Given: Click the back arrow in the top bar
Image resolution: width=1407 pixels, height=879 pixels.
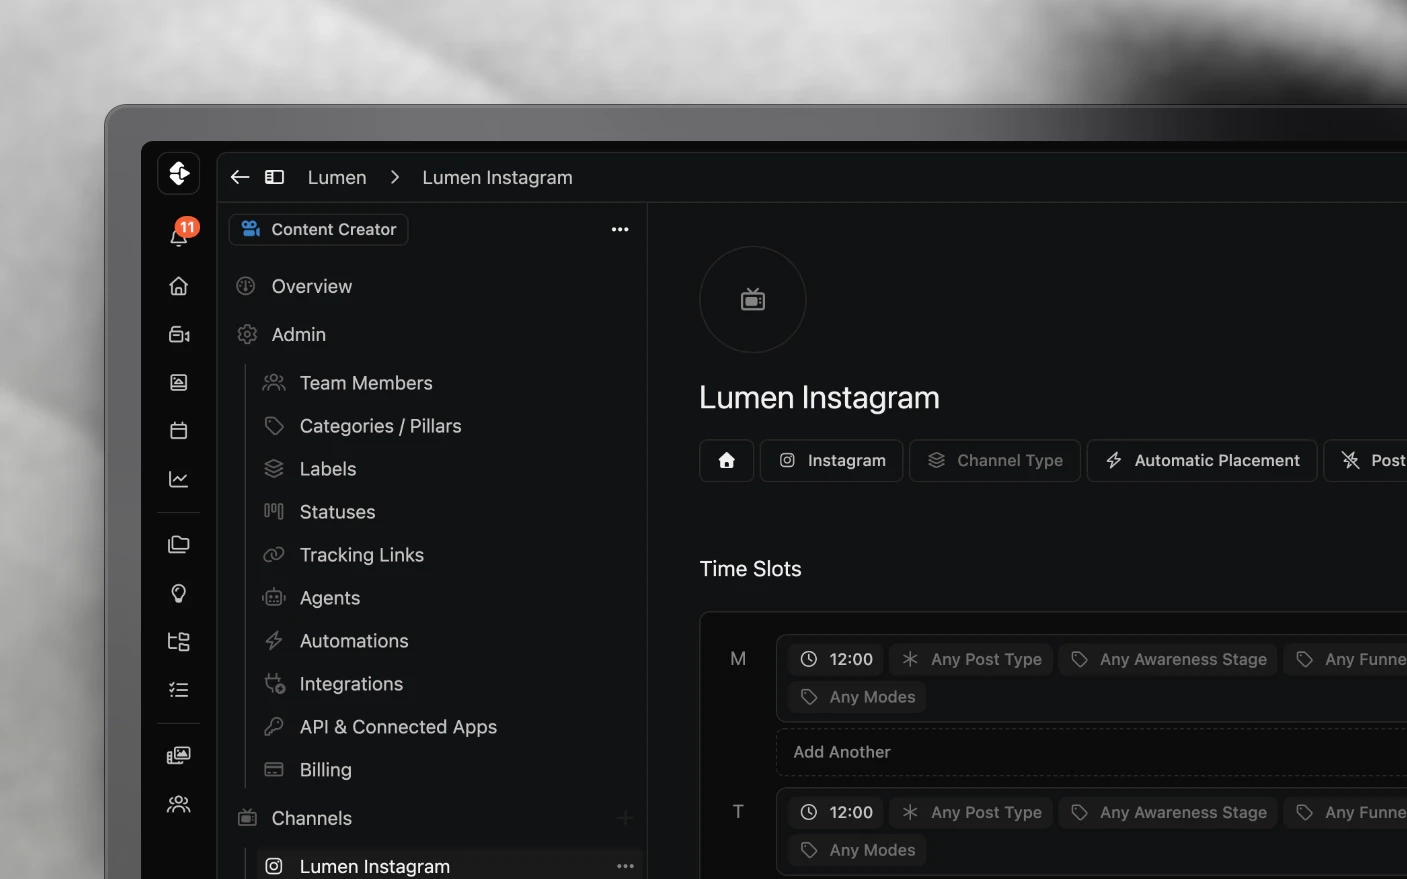Looking at the screenshot, I should tap(240, 177).
